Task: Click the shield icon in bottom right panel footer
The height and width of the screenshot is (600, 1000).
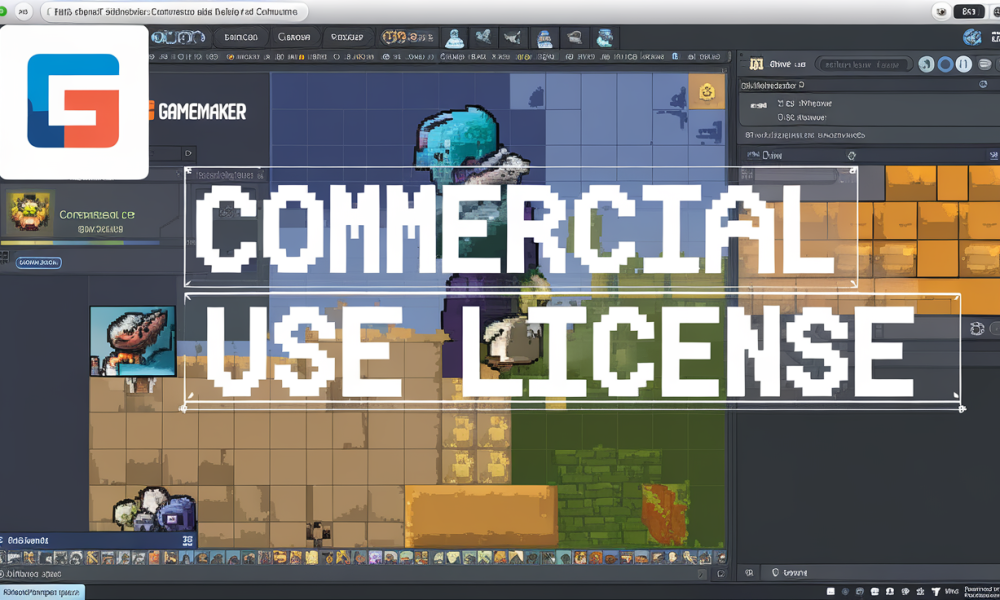Action: click(776, 573)
